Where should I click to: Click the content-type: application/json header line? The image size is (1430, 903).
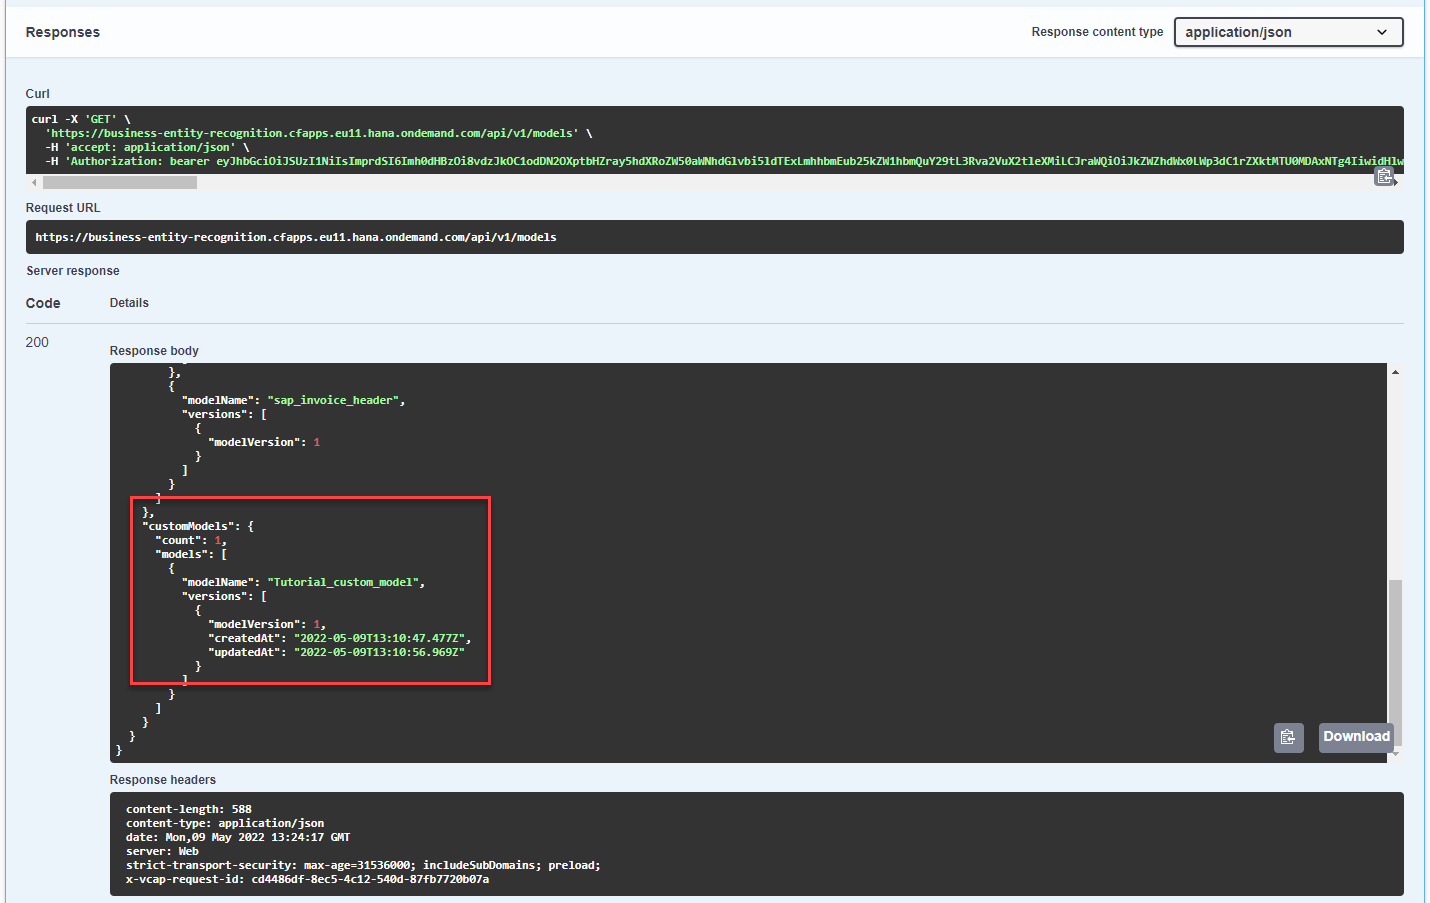[x=225, y=823]
